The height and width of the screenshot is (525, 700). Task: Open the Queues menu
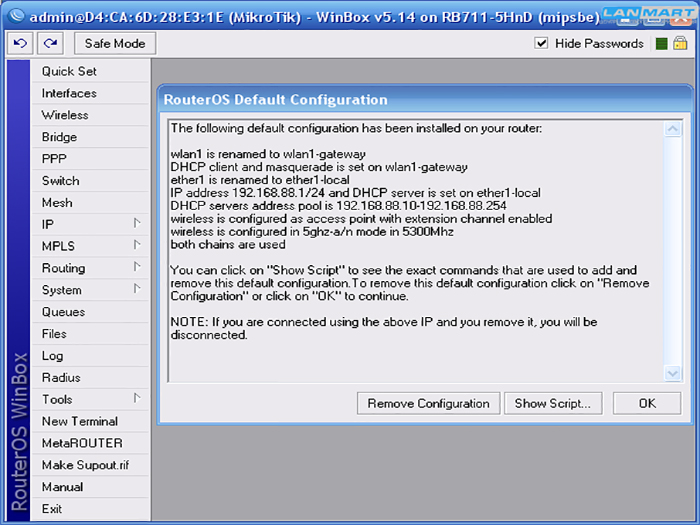point(90,312)
